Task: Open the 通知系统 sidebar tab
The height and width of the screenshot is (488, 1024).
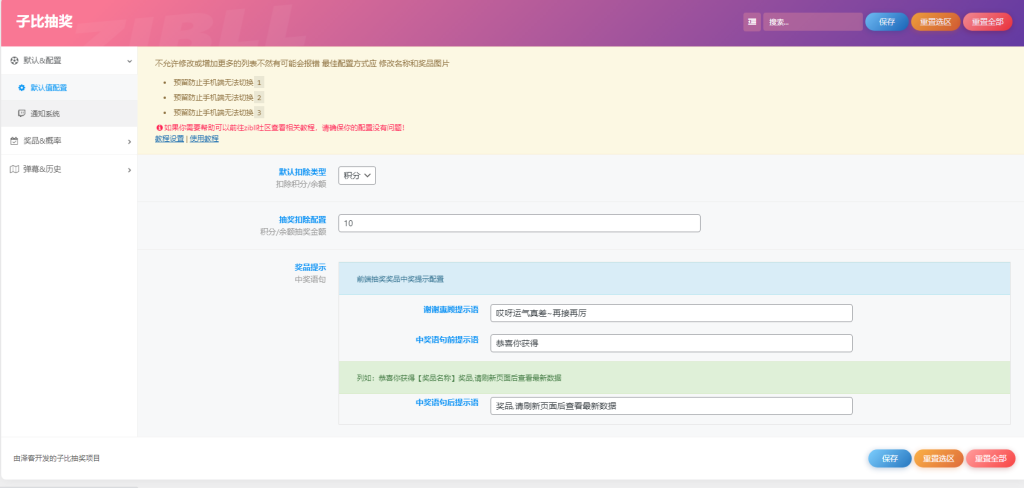Action: pos(45,114)
